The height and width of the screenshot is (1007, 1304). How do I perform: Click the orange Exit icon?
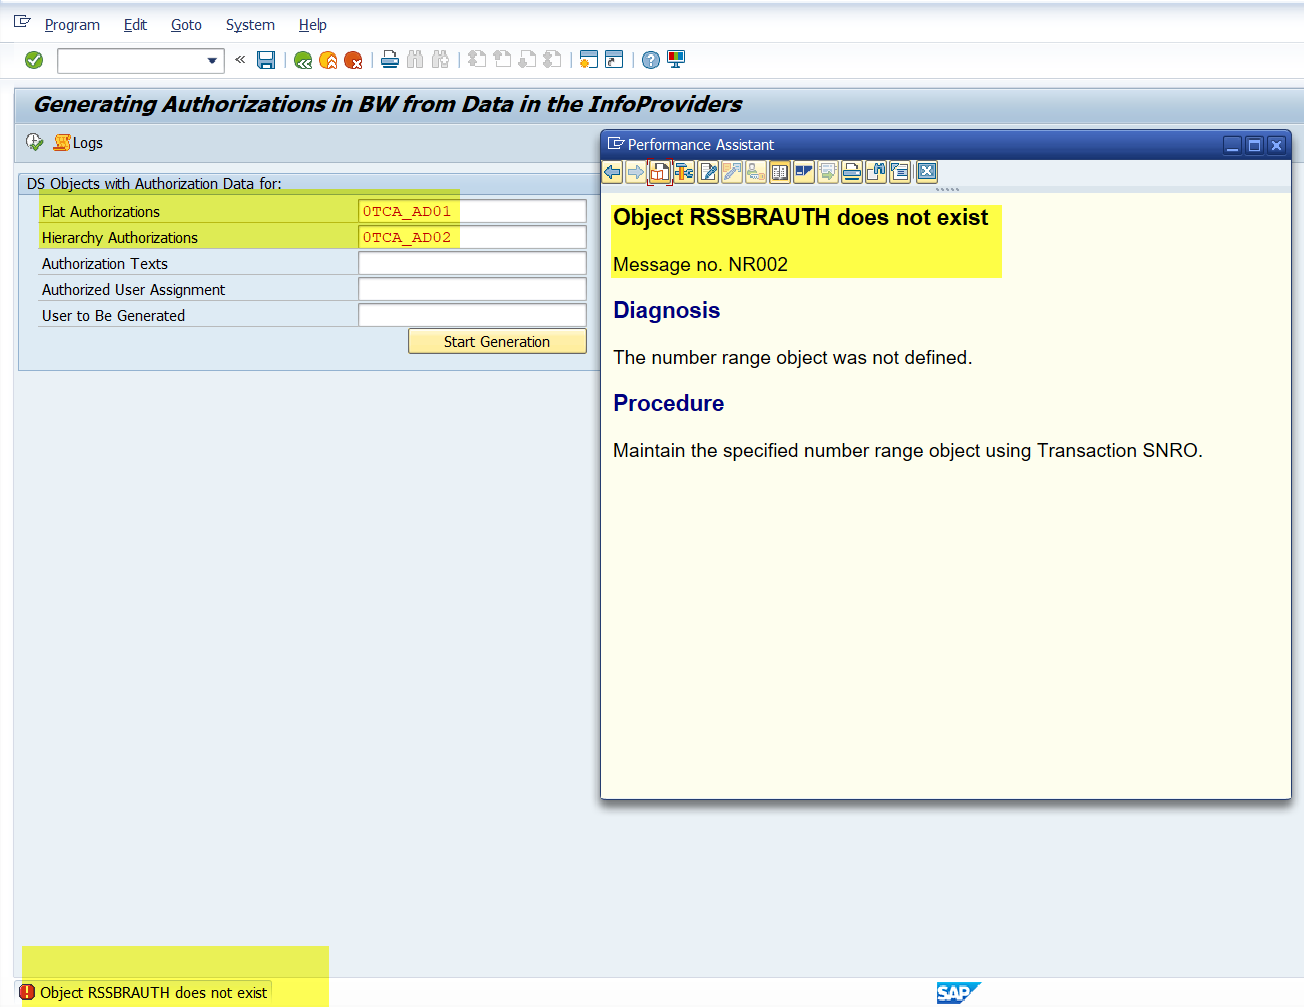328,60
